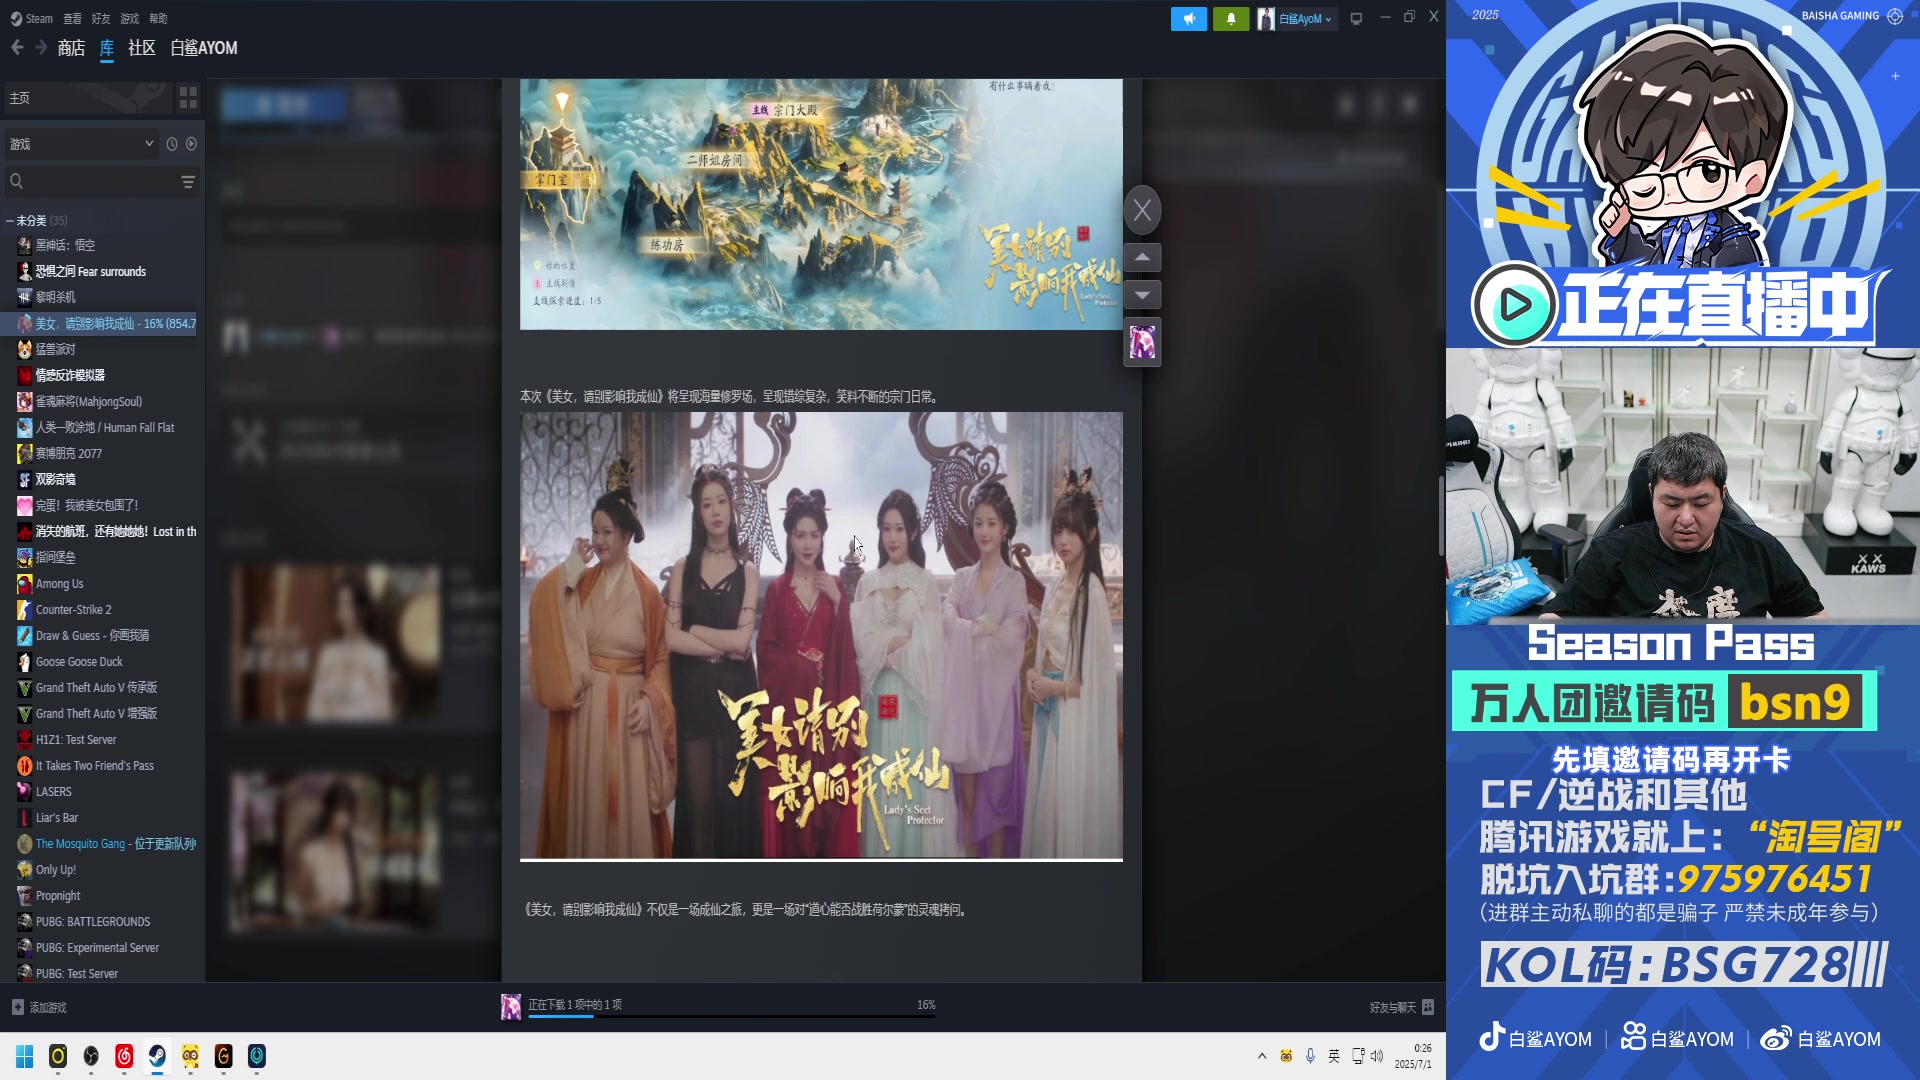Click the library search field
The image size is (1920, 1080).
[x=90, y=181]
